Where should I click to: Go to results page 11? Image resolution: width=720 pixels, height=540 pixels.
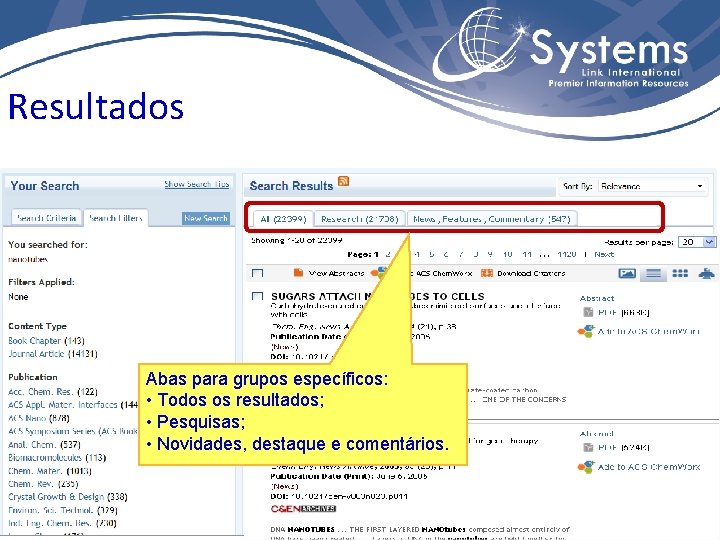point(527,254)
